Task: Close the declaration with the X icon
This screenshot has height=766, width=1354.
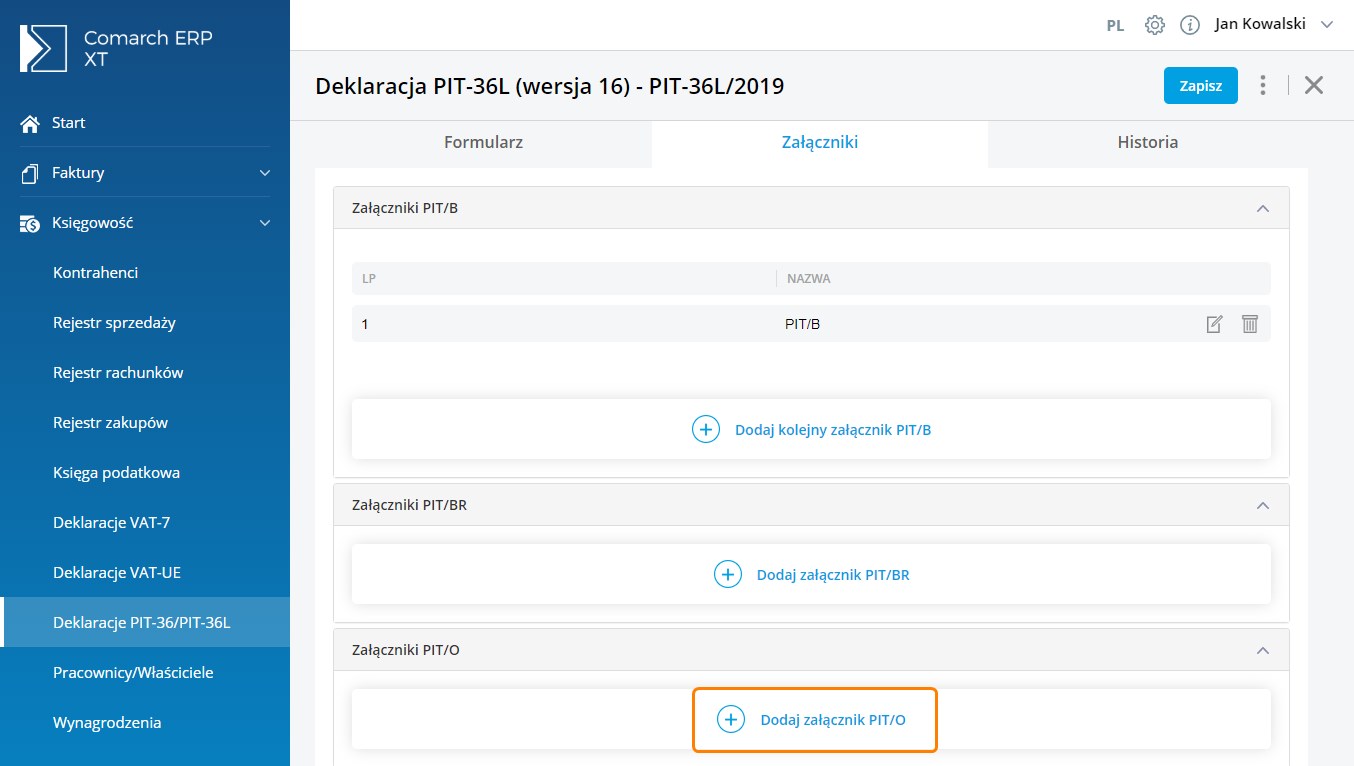Action: 1314,85
